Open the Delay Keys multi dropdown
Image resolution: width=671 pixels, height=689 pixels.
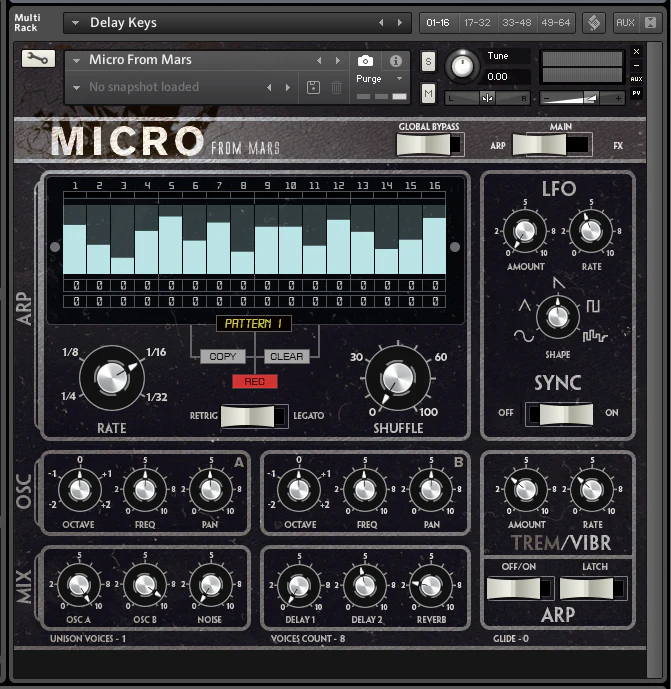click(76, 23)
